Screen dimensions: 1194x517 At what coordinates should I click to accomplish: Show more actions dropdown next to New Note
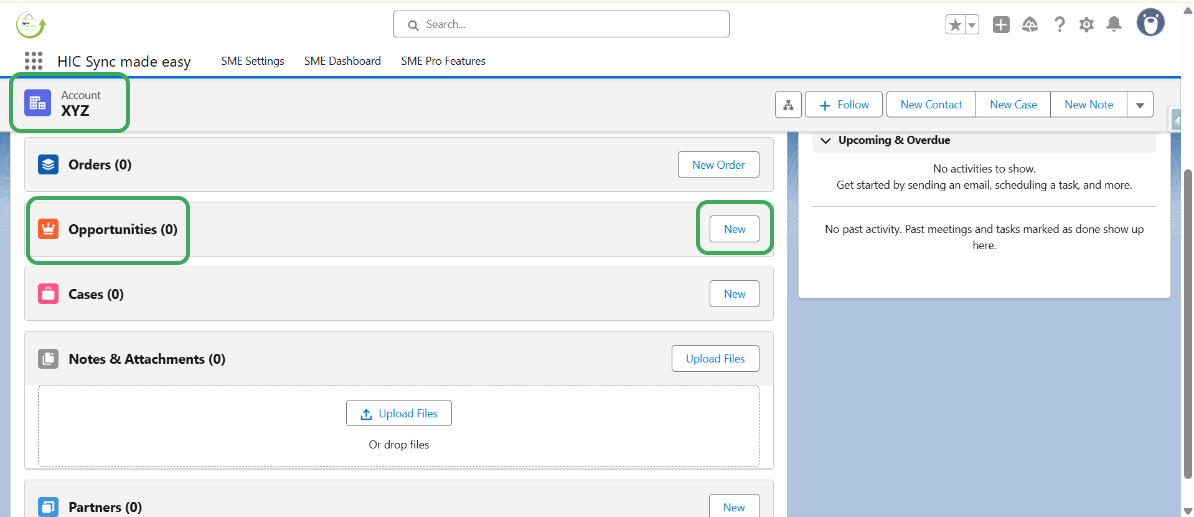click(1140, 105)
